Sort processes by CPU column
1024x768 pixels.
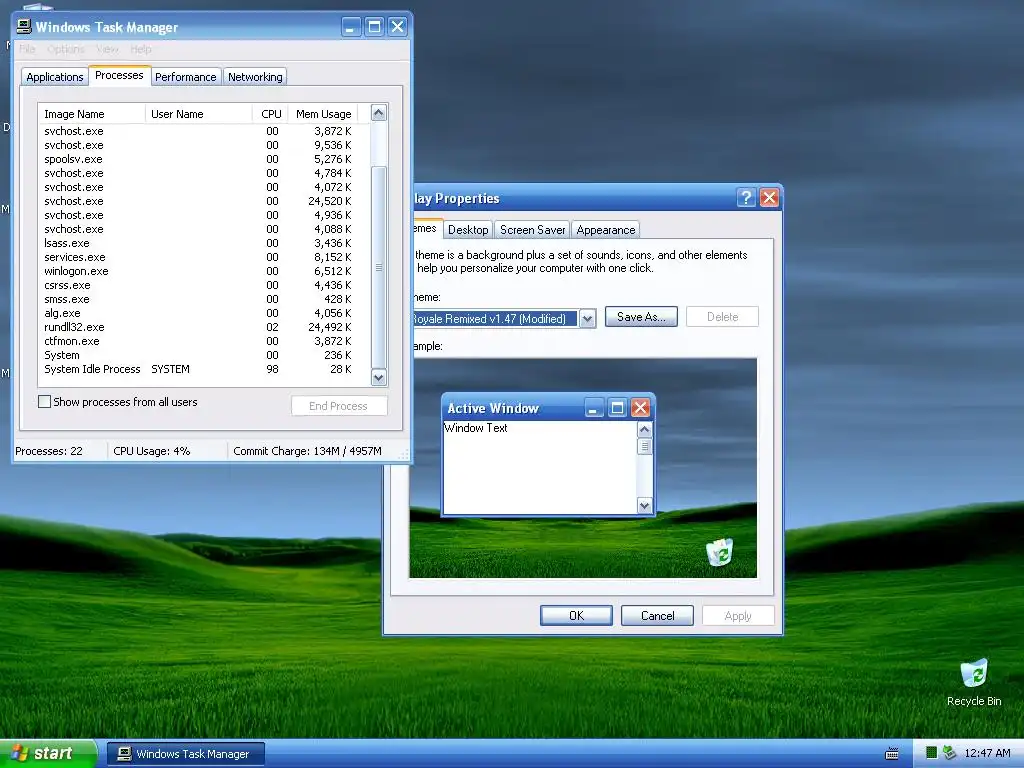(x=270, y=114)
